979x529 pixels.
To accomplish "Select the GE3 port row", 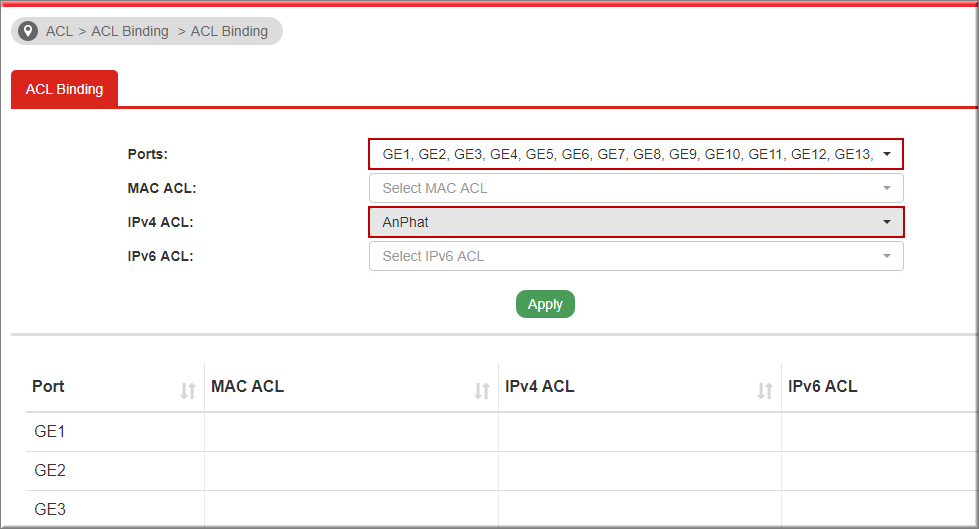I will pyautogui.click(x=501, y=509).
